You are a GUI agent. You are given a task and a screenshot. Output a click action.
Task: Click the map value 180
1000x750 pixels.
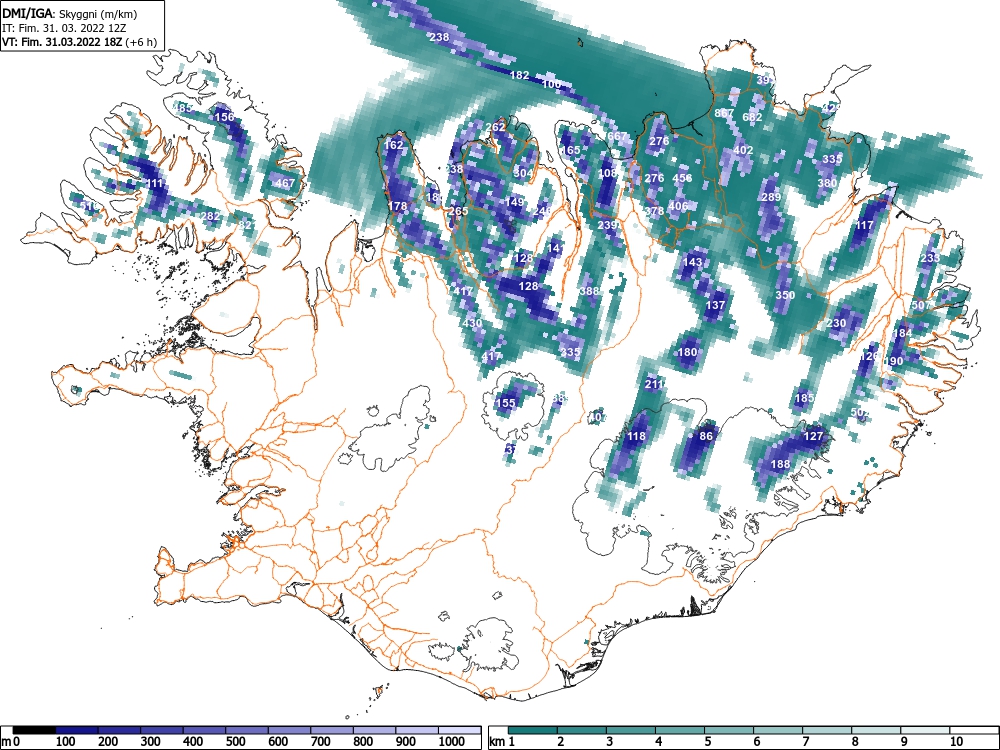[688, 352]
